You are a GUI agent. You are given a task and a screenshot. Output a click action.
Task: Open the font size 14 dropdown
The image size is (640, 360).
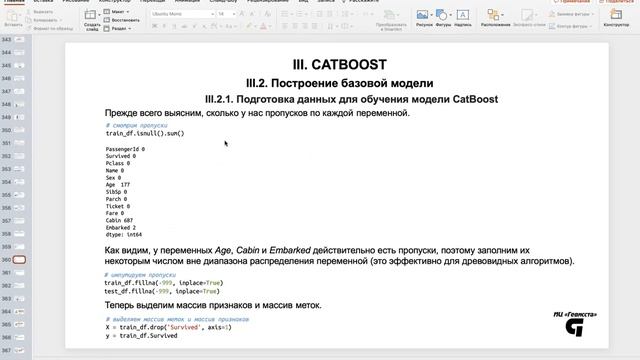[234, 14]
